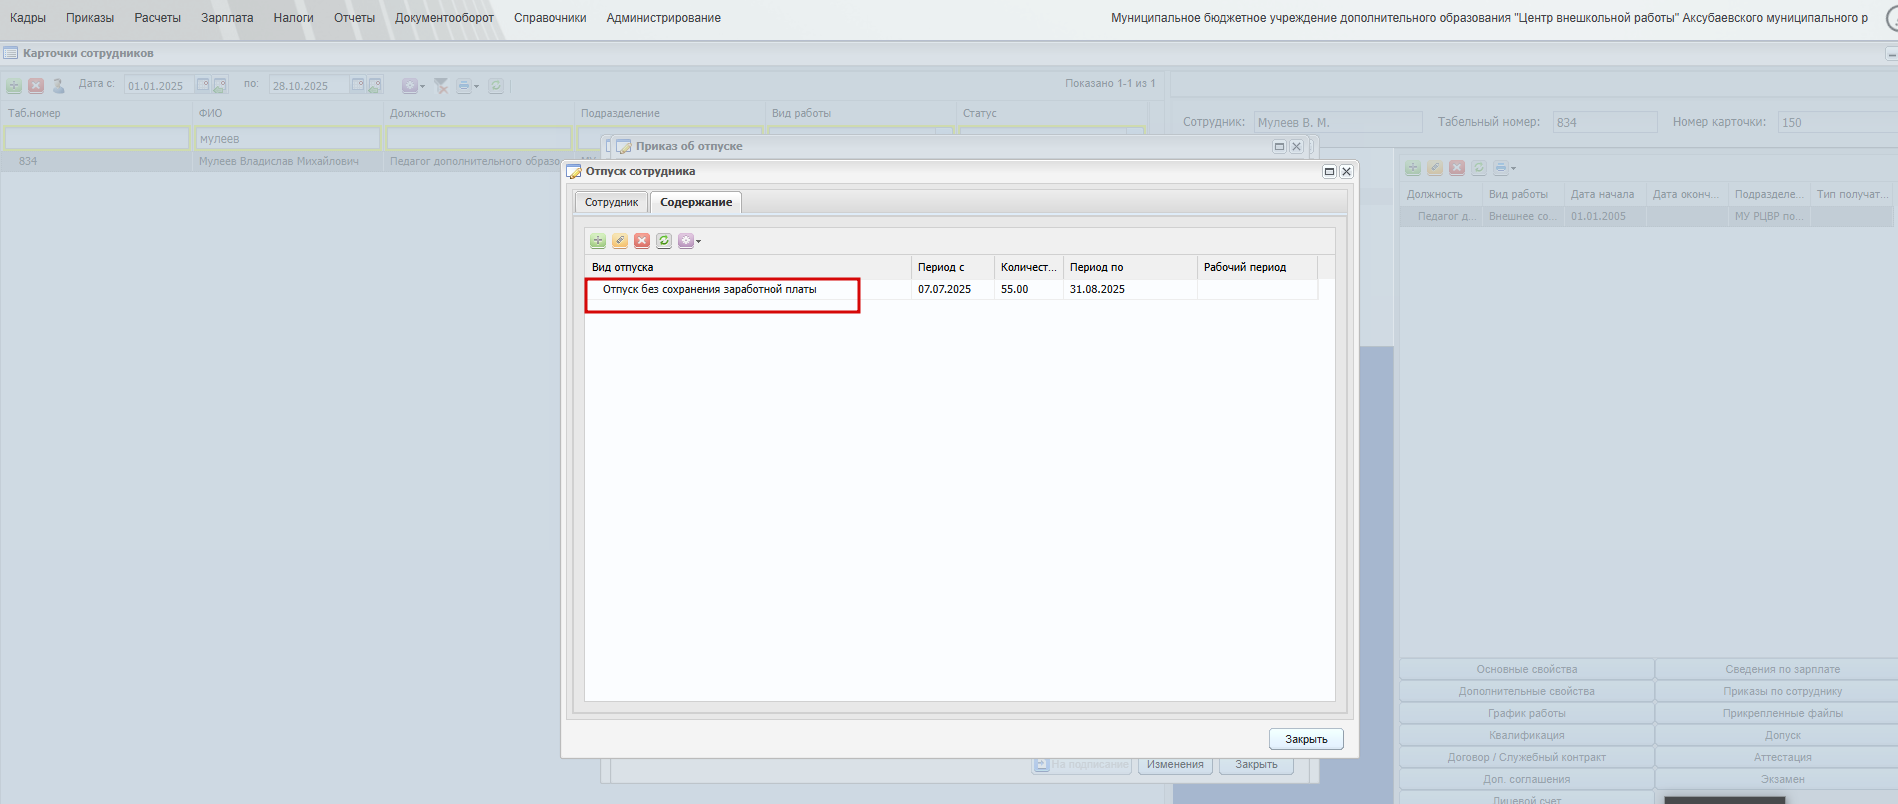
Task: Open the Приказы menu
Action: click(x=90, y=18)
